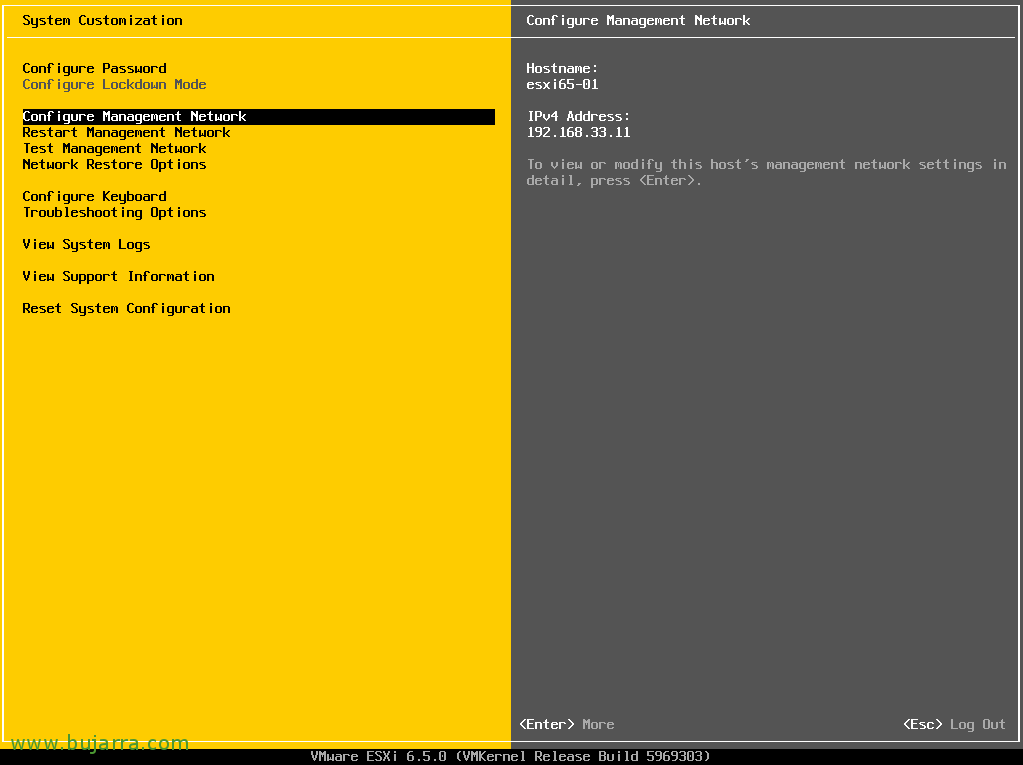
Task: Click the hostname value esxi65-01
Action: 562,85
